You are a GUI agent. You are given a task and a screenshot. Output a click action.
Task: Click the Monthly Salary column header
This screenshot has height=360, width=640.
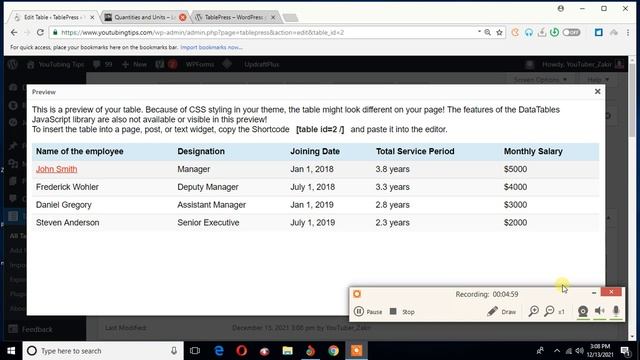pyautogui.click(x=533, y=151)
